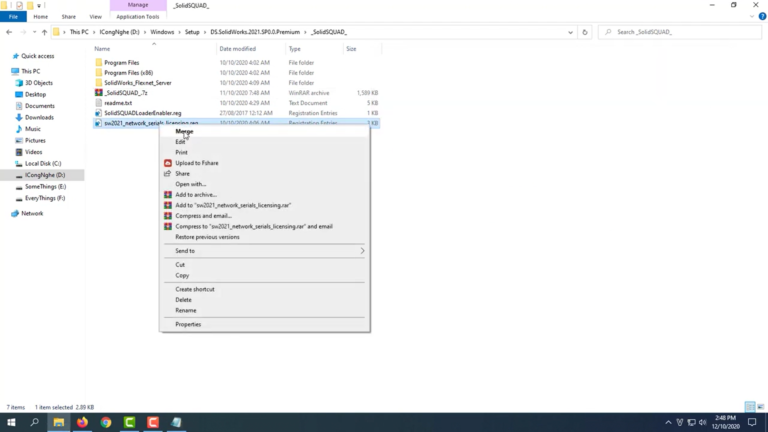Image resolution: width=768 pixels, height=432 pixels.
Task: Select Network in navigation pane
Action: pos(32,214)
